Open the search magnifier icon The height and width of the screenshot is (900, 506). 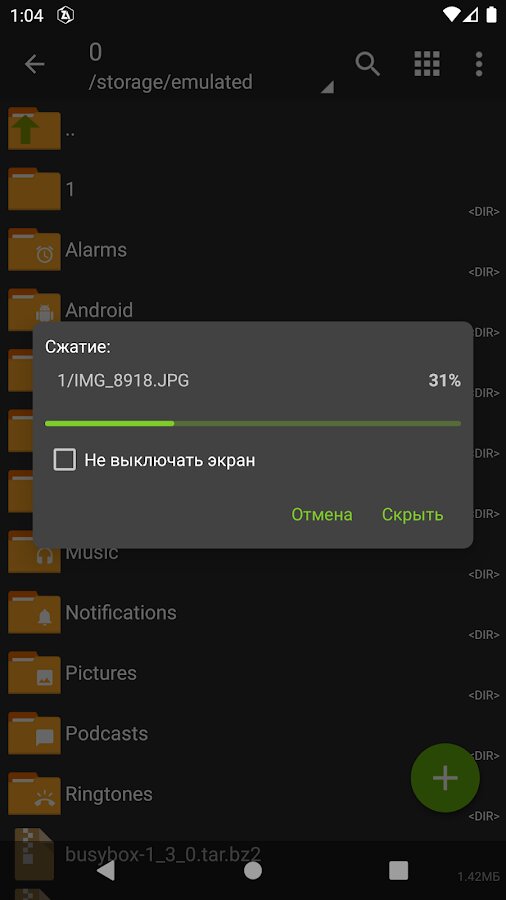tap(368, 64)
